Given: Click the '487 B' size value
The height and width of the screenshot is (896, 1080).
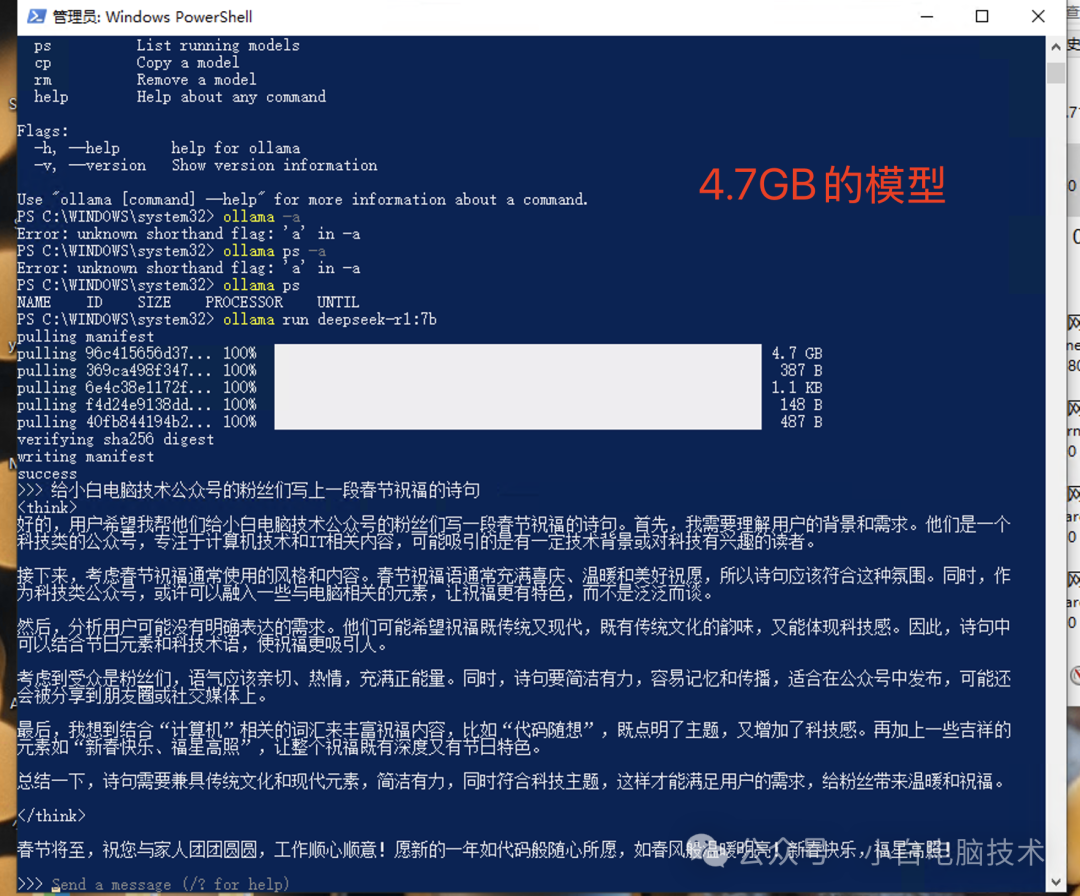Looking at the screenshot, I should (x=801, y=422).
